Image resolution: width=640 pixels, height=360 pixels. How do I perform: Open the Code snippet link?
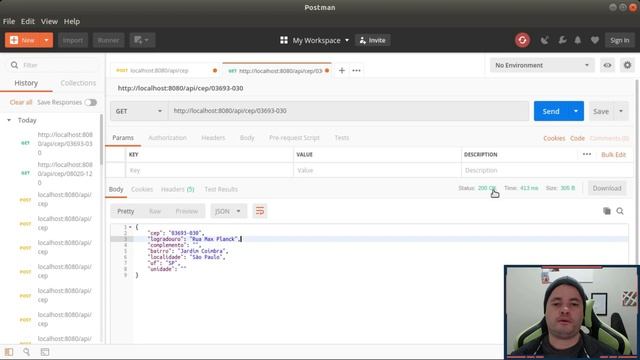(x=577, y=138)
